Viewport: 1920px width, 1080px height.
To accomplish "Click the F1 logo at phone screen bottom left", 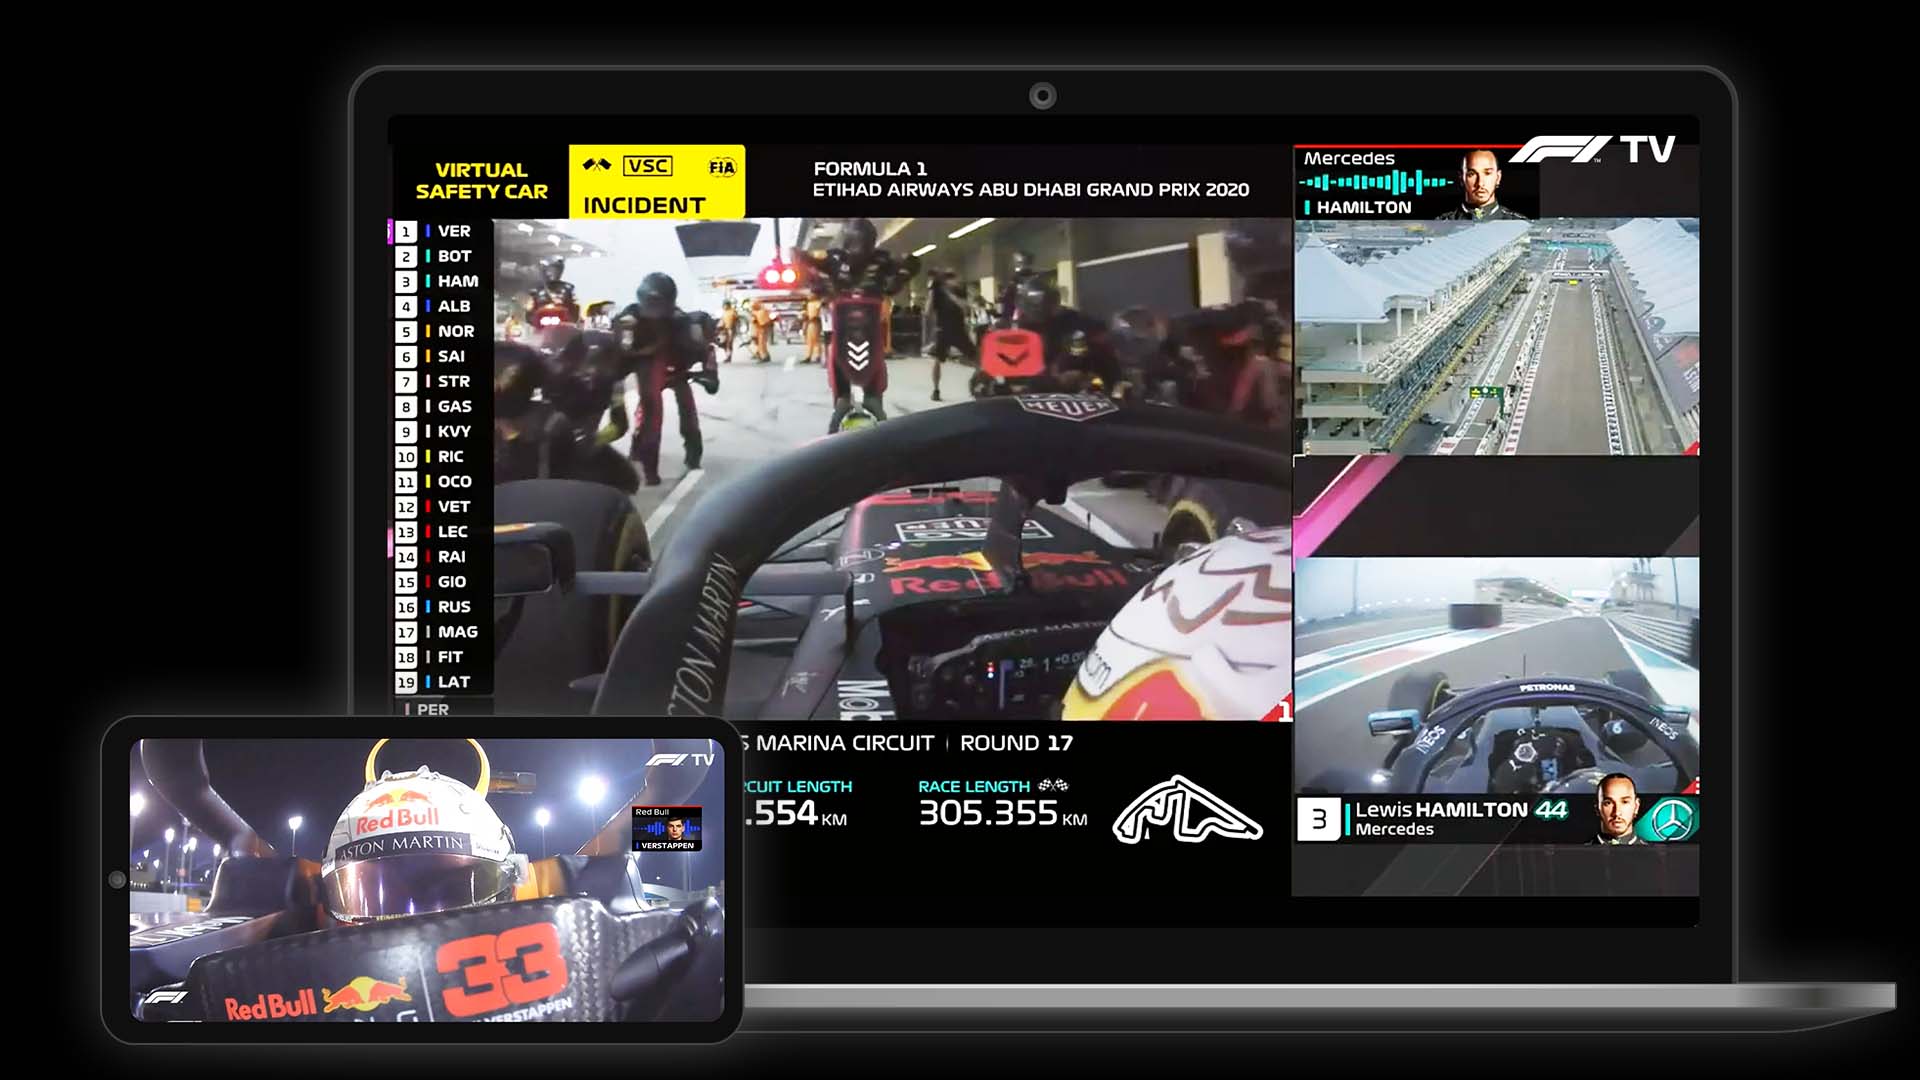I will click(166, 997).
